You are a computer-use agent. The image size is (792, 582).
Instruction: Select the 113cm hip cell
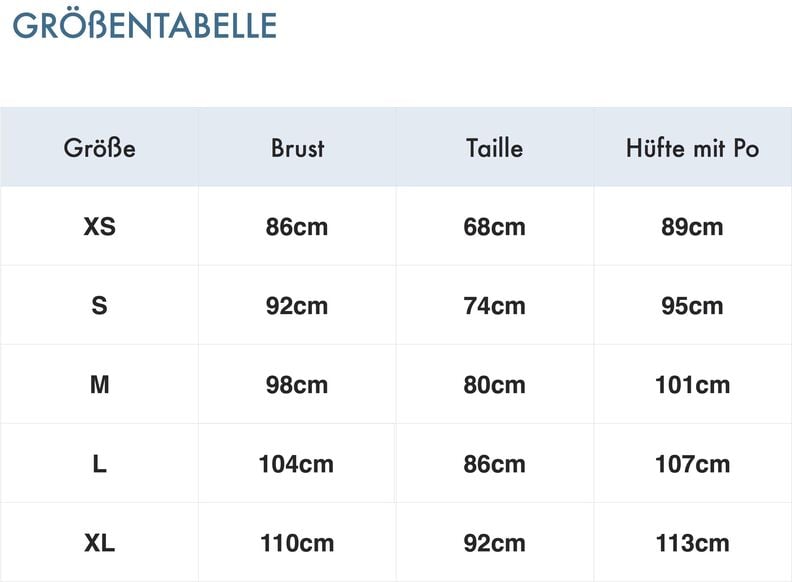tap(692, 543)
